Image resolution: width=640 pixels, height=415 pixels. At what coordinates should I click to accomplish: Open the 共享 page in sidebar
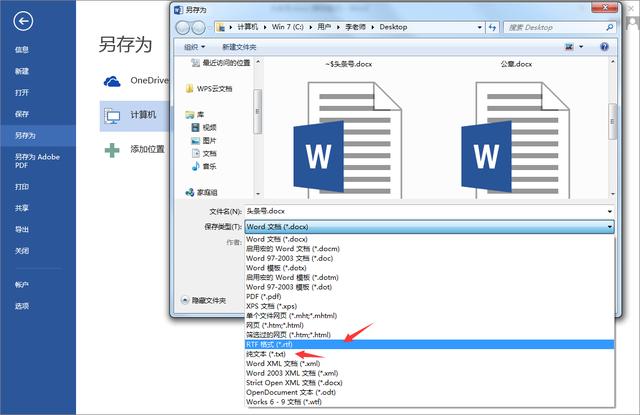[x=22, y=208]
